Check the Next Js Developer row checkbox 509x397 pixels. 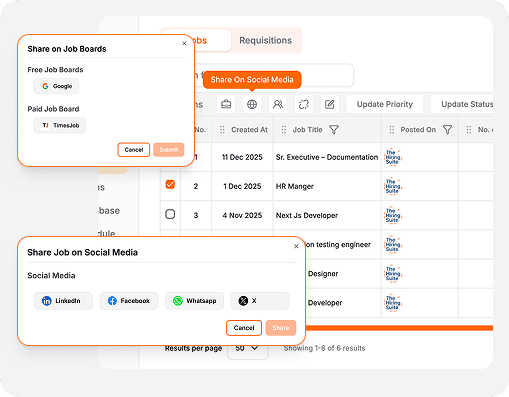170,214
